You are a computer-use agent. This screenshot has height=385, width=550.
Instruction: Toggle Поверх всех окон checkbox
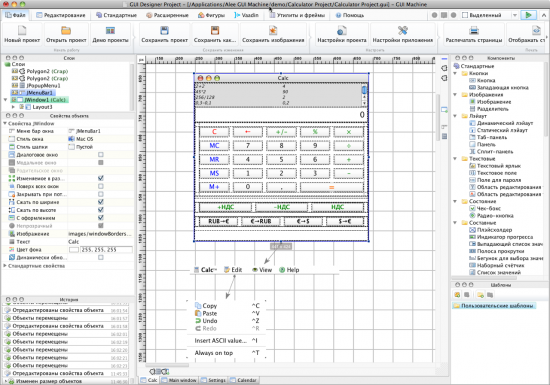(x=101, y=186)
